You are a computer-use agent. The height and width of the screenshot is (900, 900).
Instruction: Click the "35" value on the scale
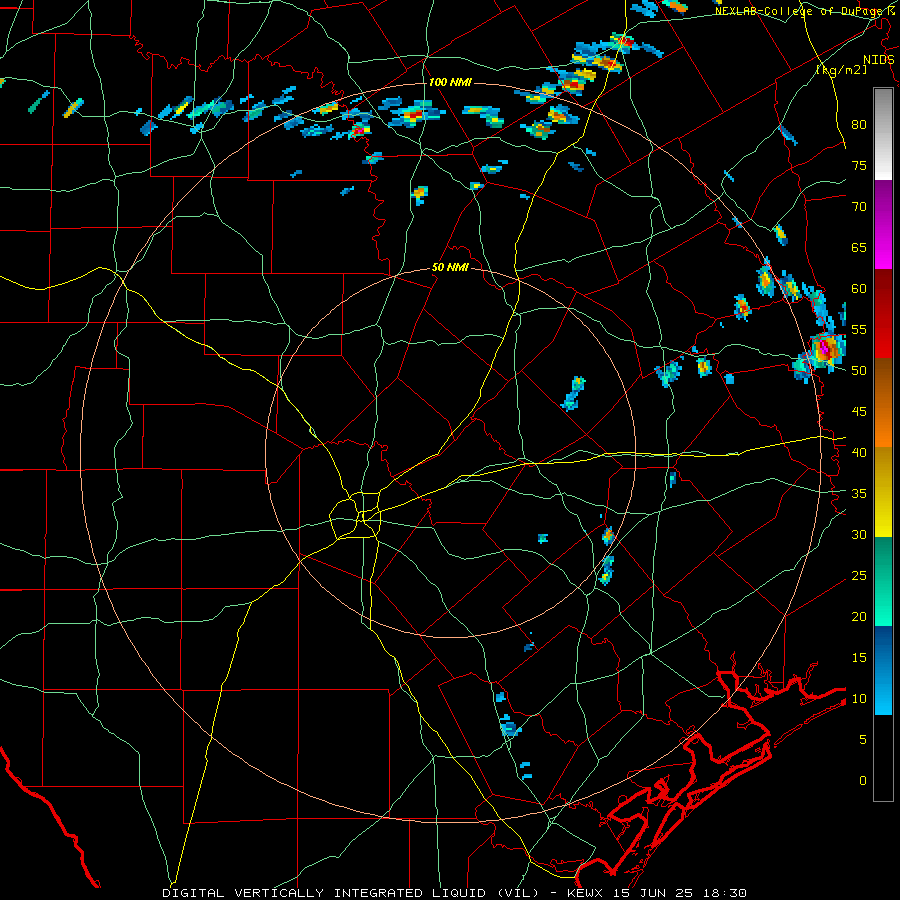click(859, 494)
